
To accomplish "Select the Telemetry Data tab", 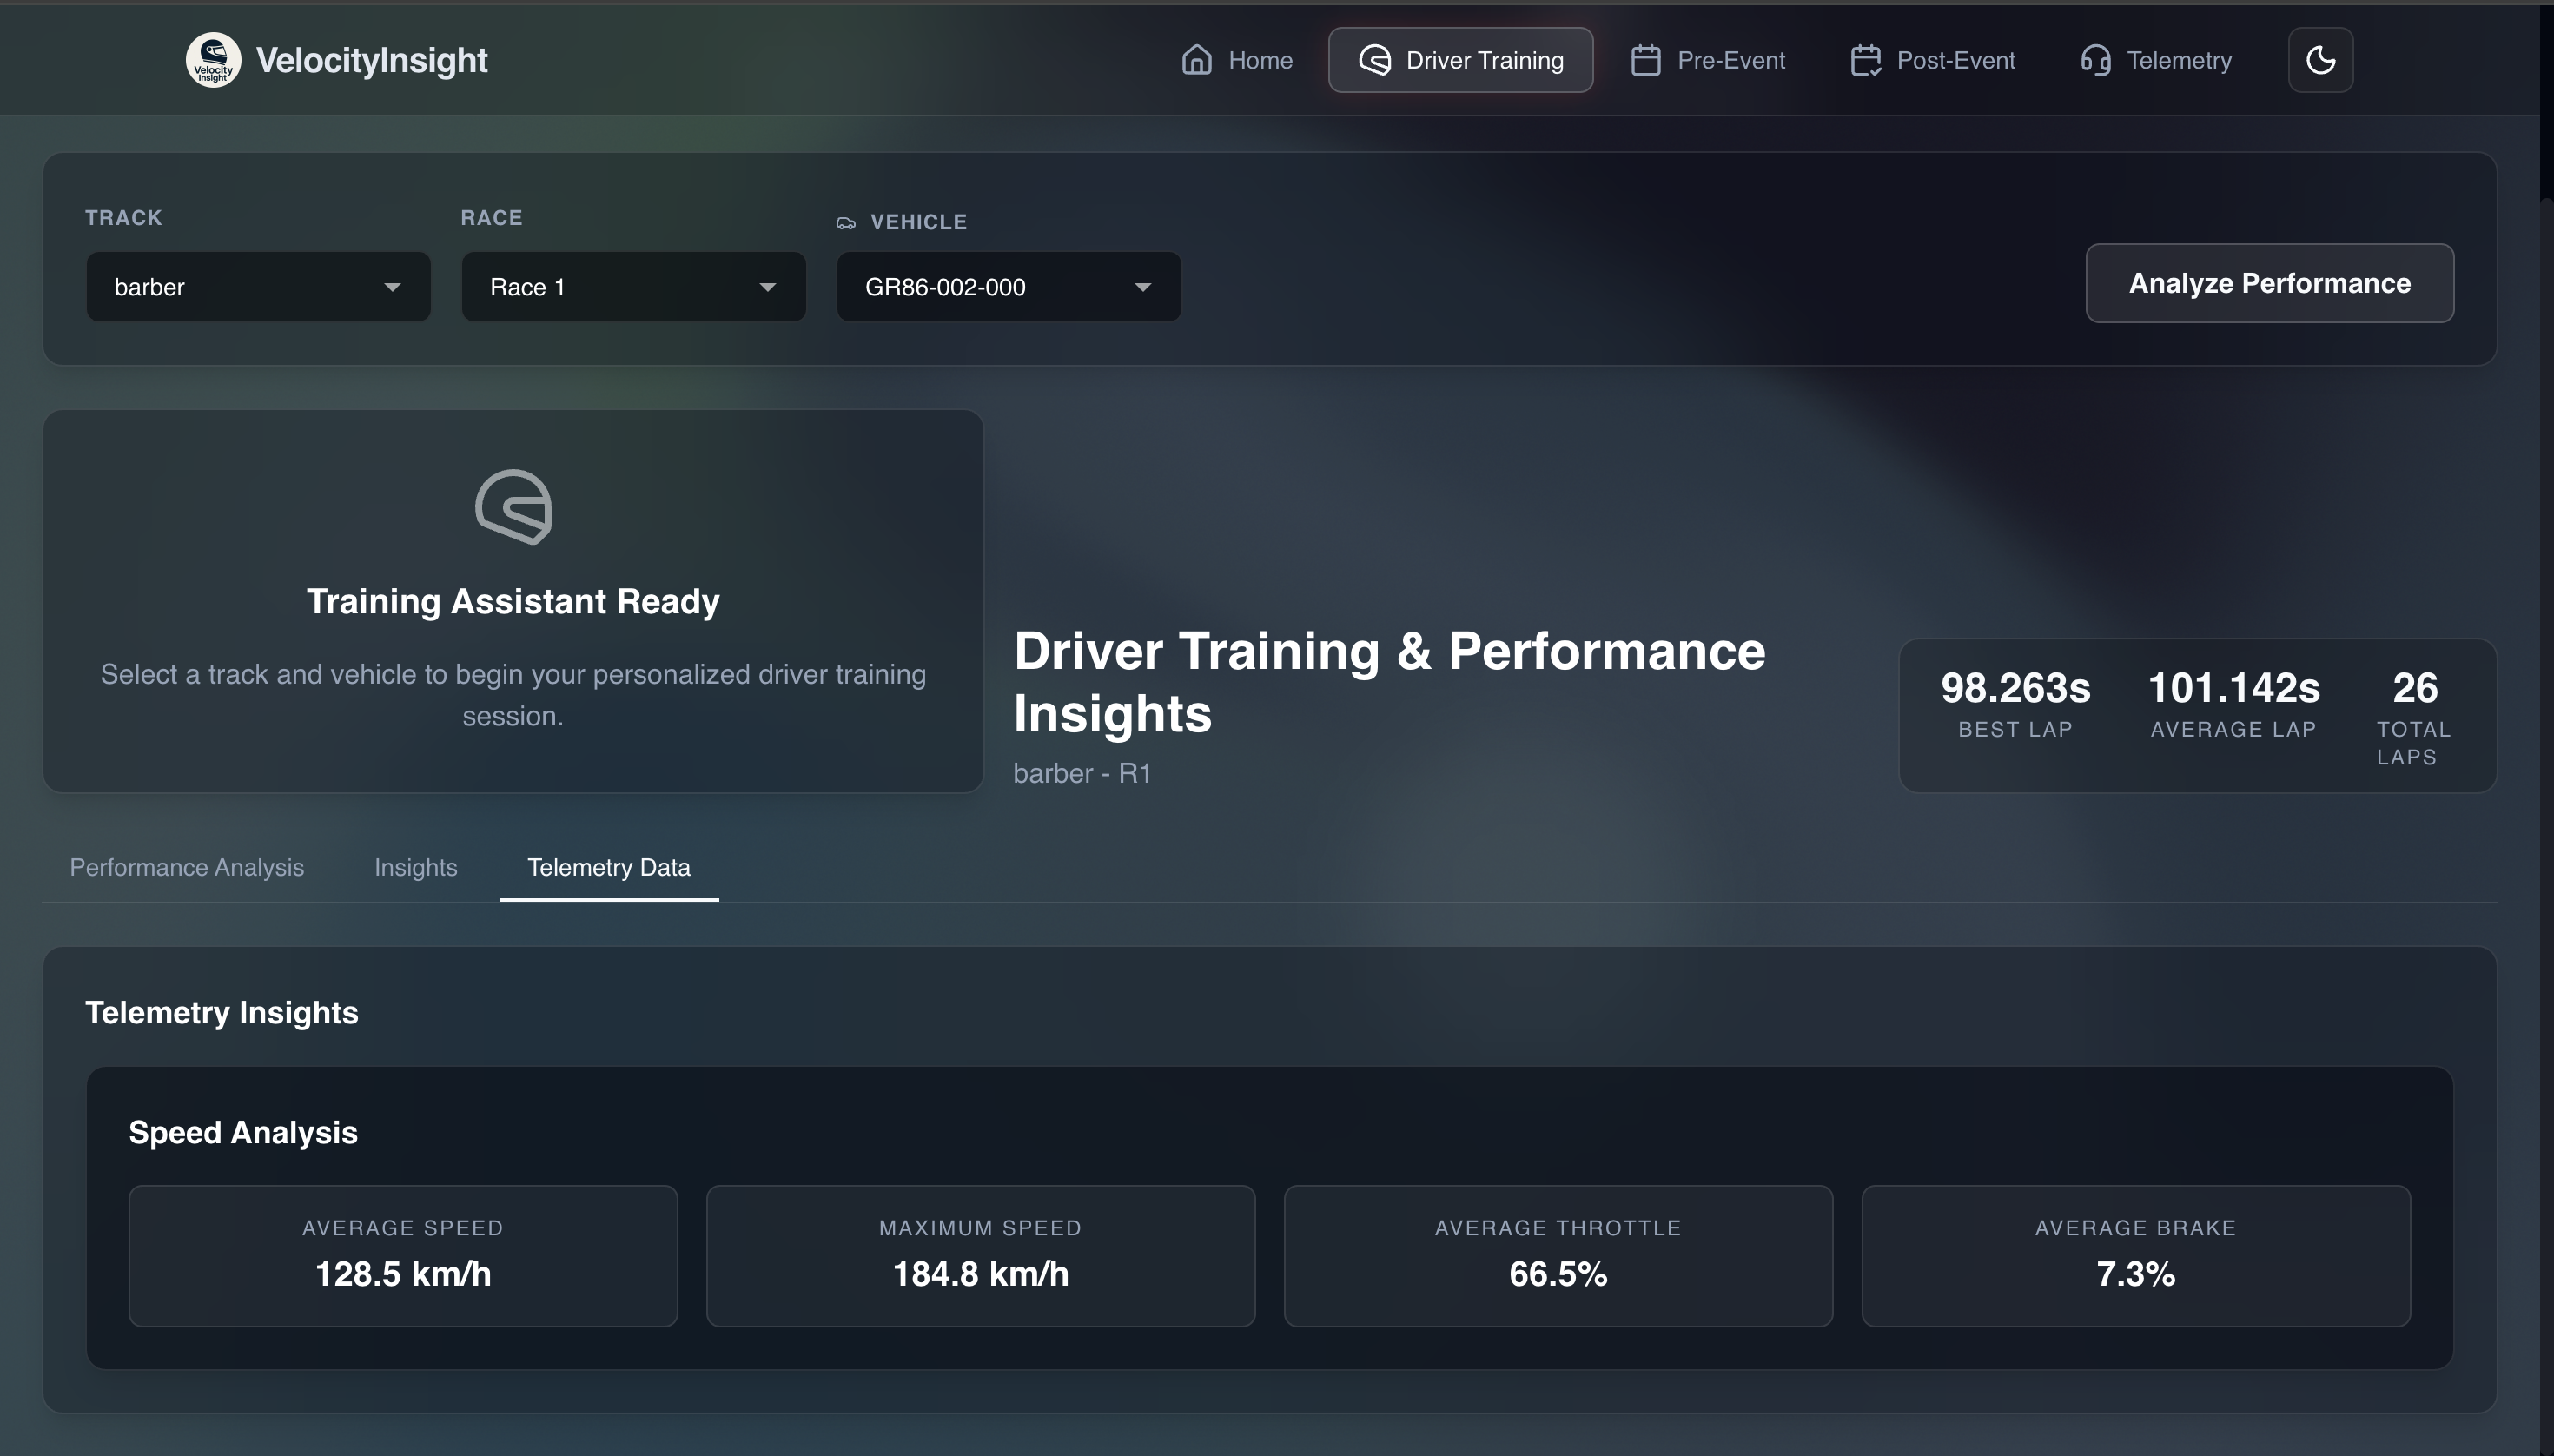I will coord(608,867).
